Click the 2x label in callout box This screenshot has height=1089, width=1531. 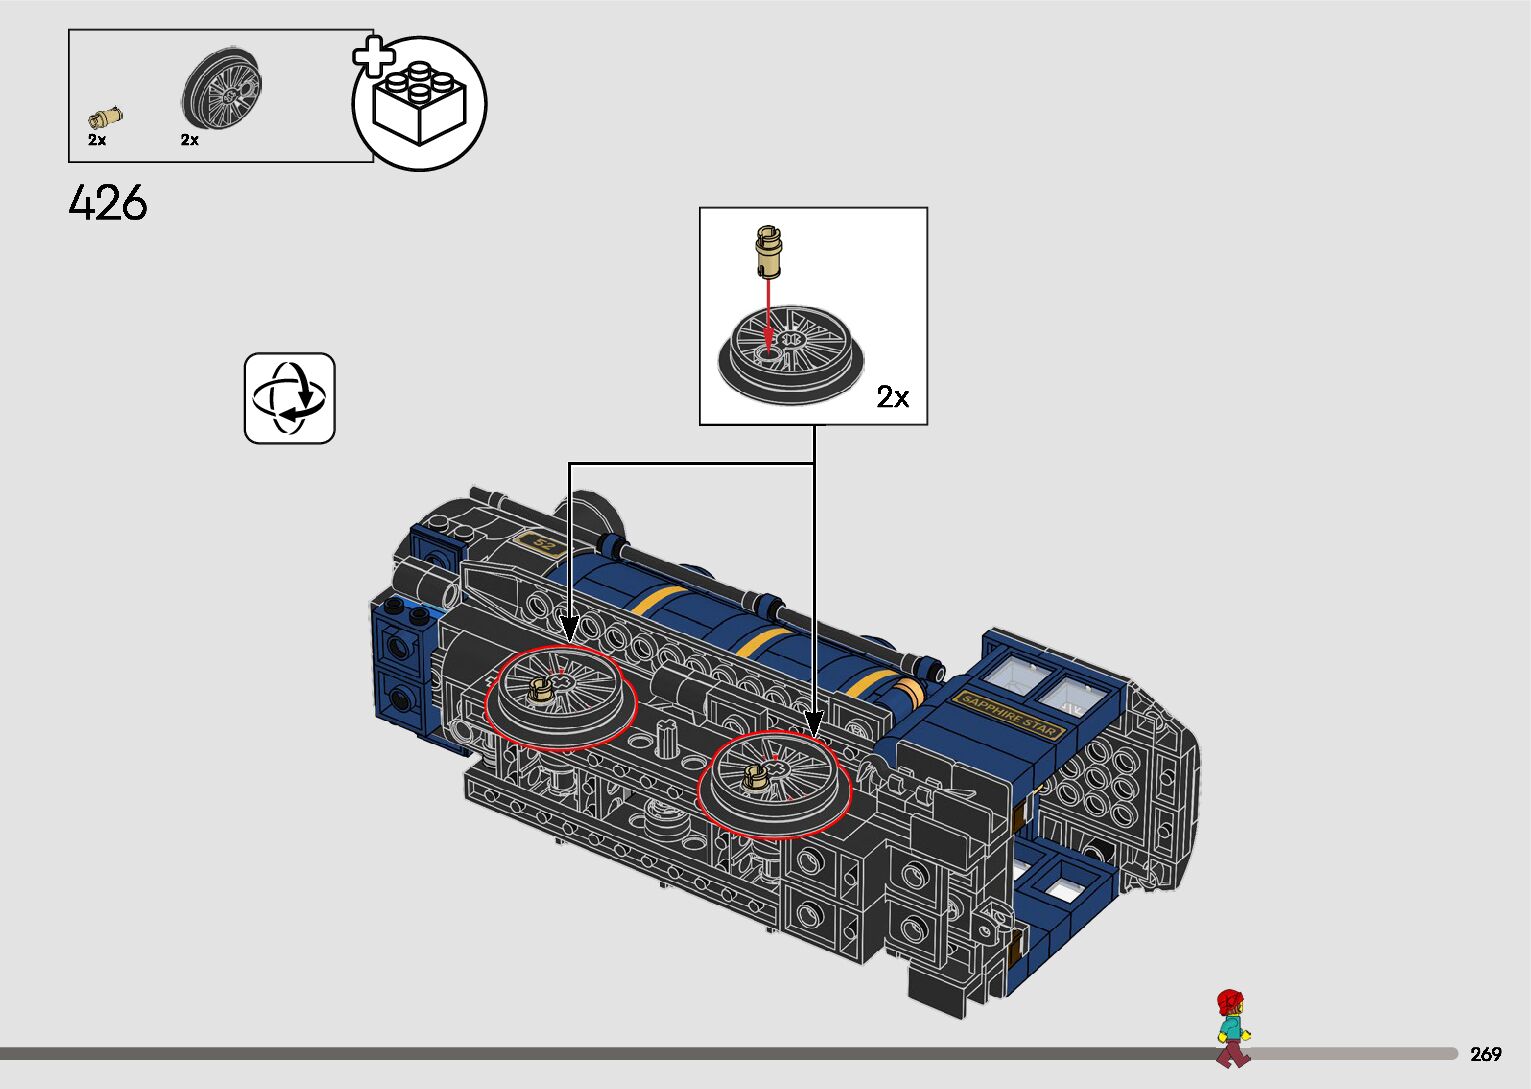(x=892, y=397)
